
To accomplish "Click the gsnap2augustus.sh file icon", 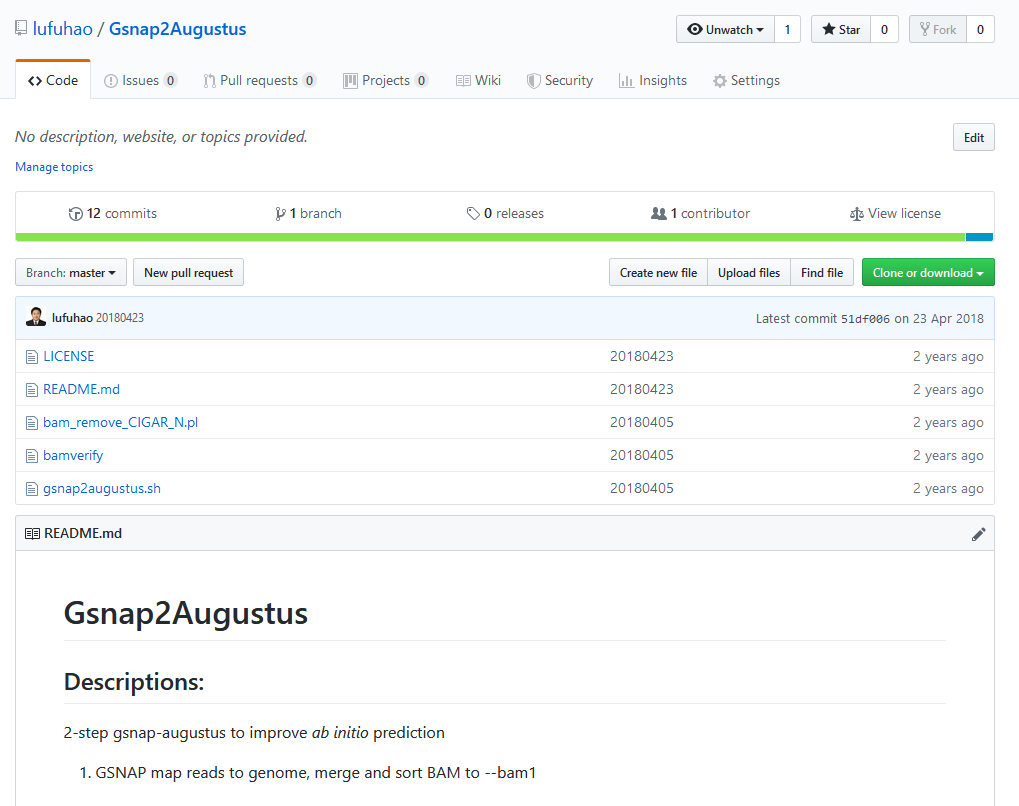I will pos(32,489).
